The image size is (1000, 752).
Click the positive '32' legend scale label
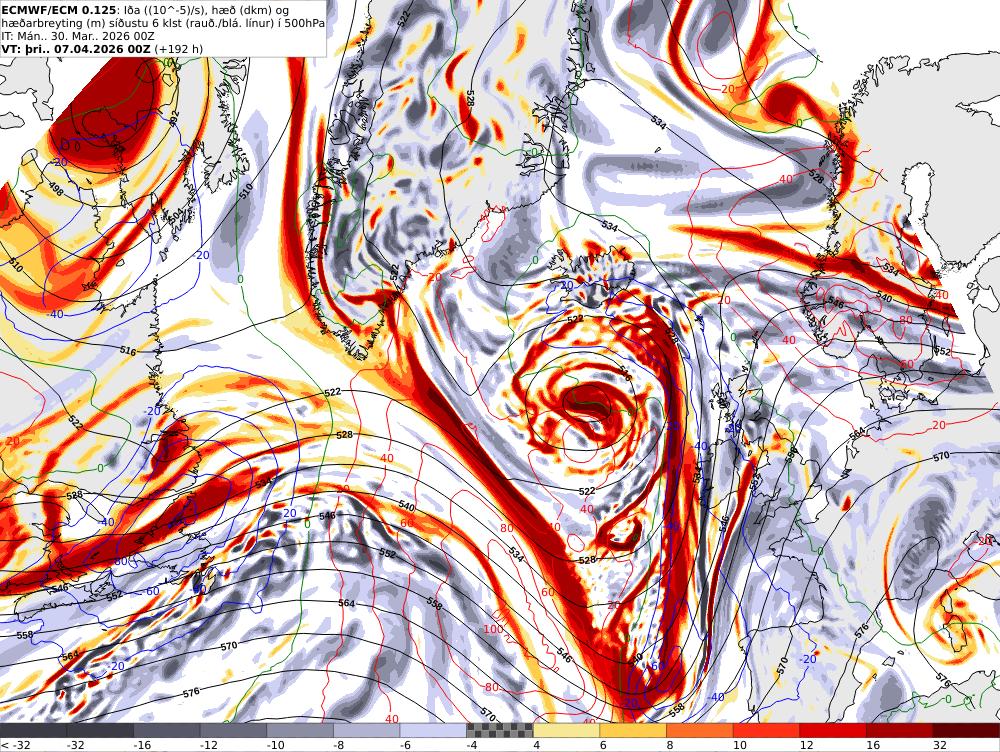pos(939,745)
